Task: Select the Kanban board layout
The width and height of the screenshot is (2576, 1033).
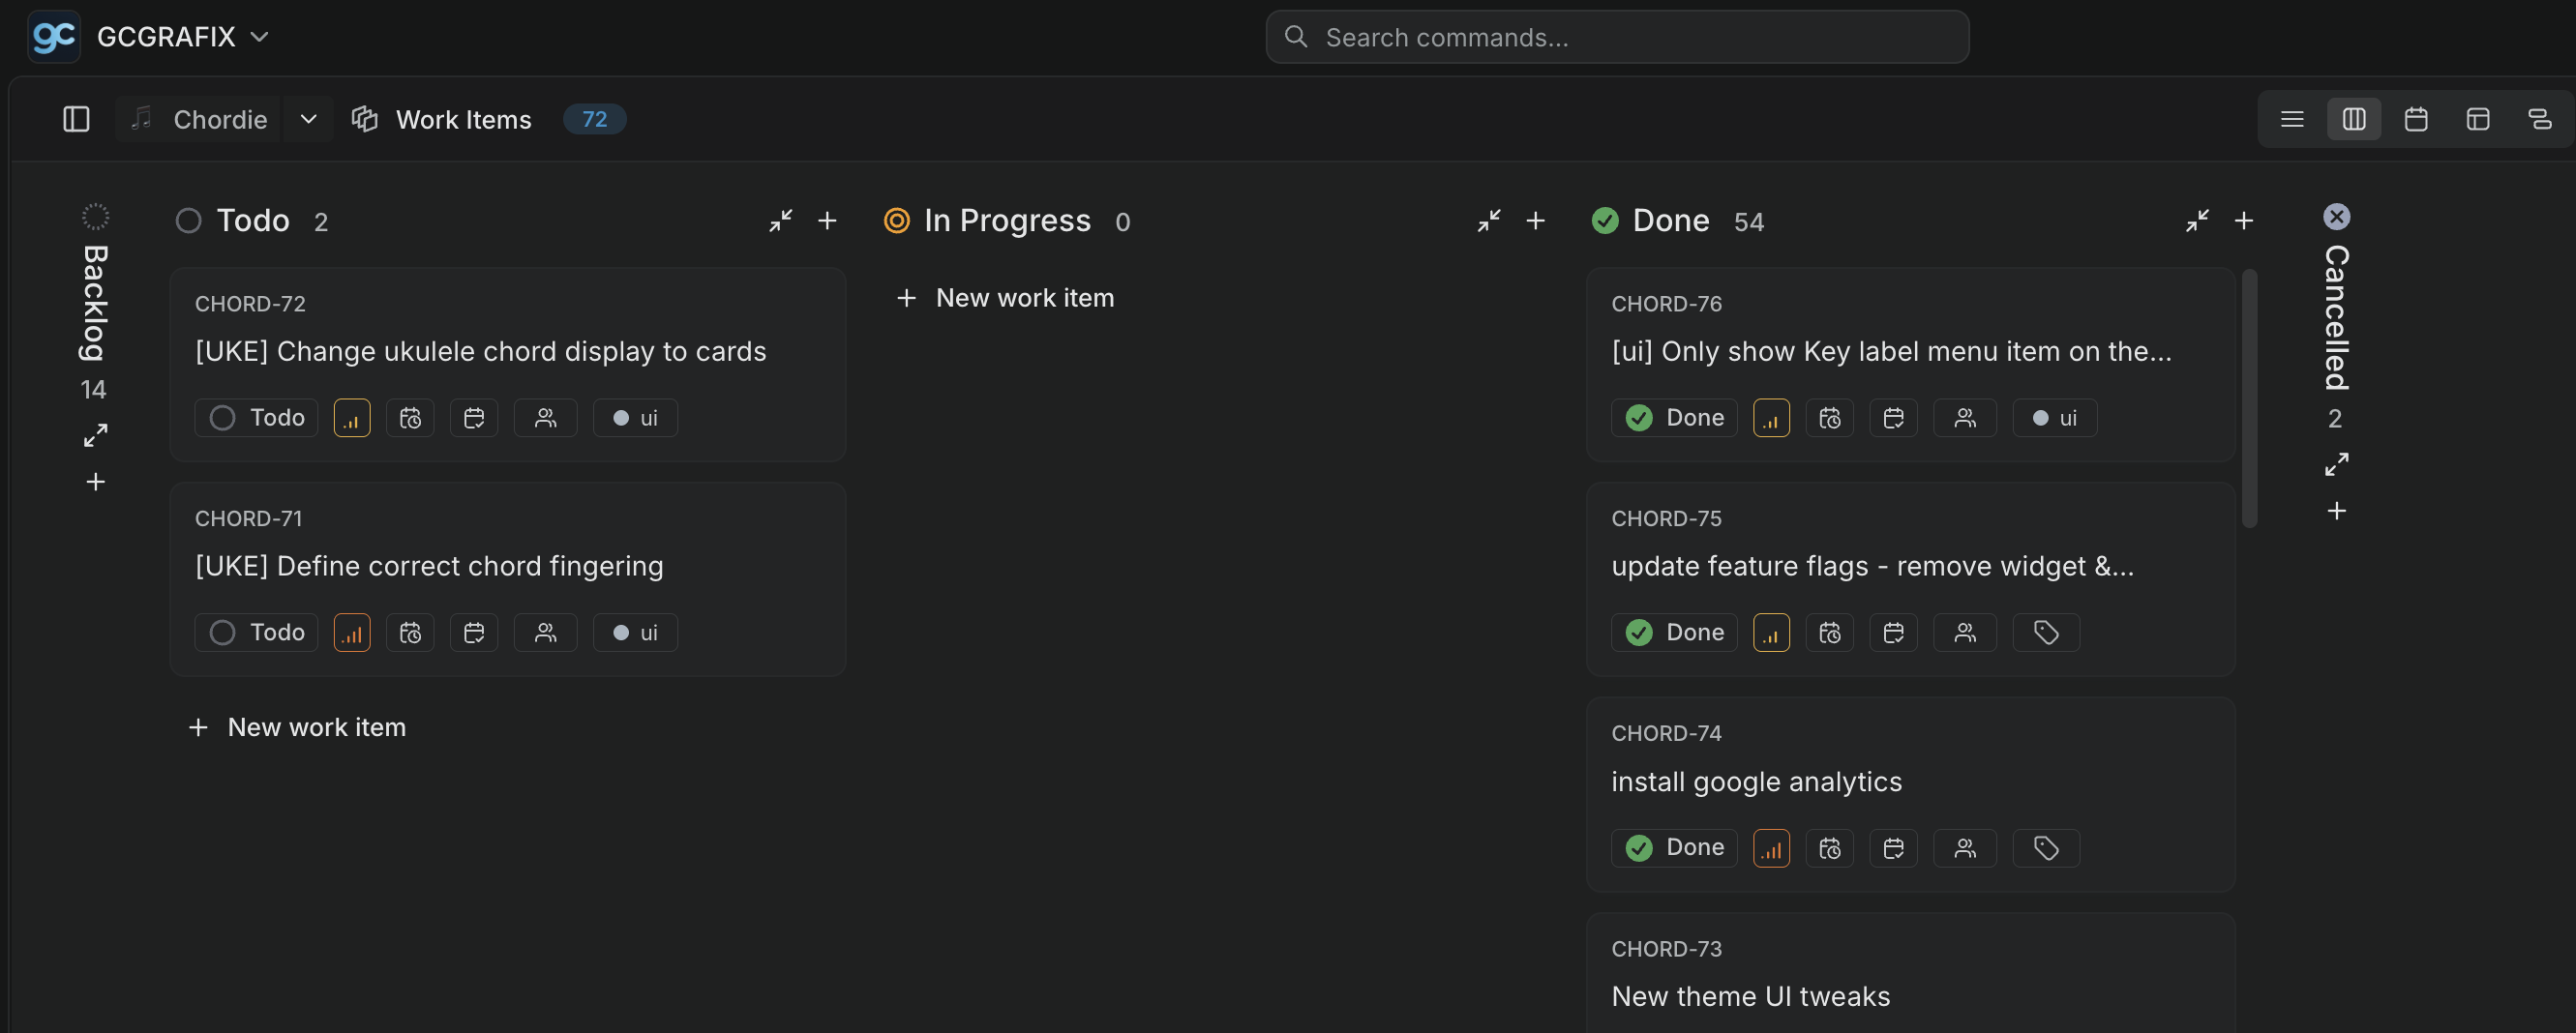Action: (2354, 119)
